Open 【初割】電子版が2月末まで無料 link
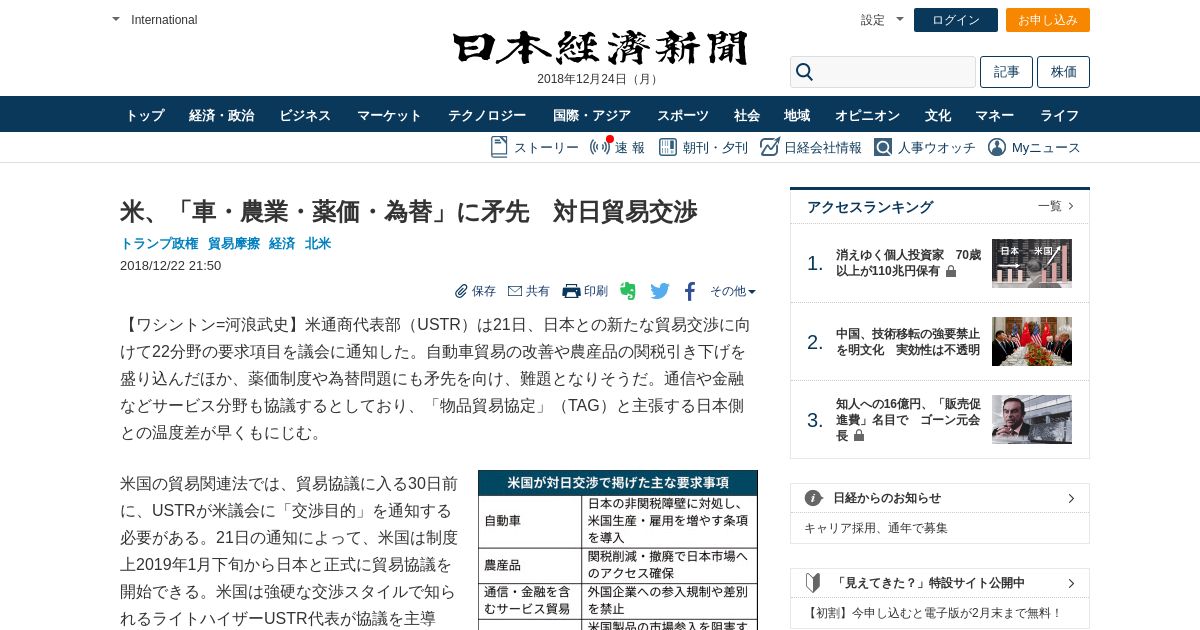 [x=933, y=613]
